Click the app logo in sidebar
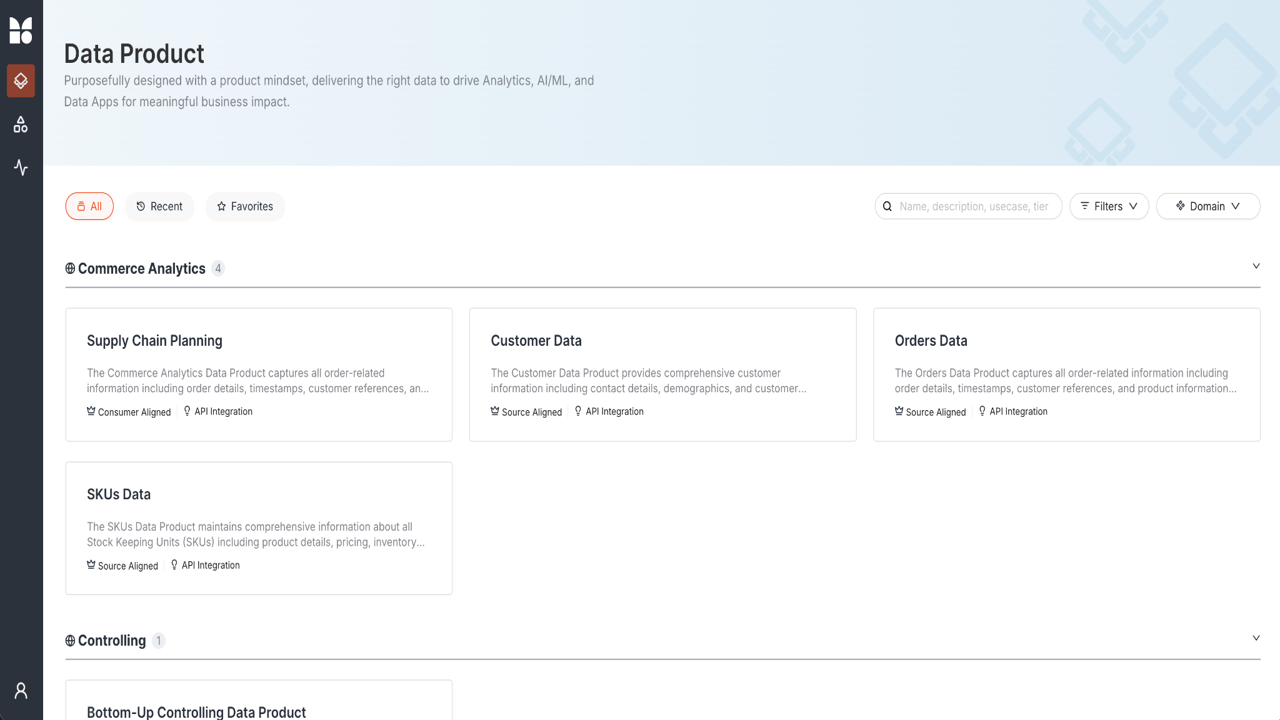Image resolution: width=1280 pixels, height=720 pixels. click(x=21, y=31)
